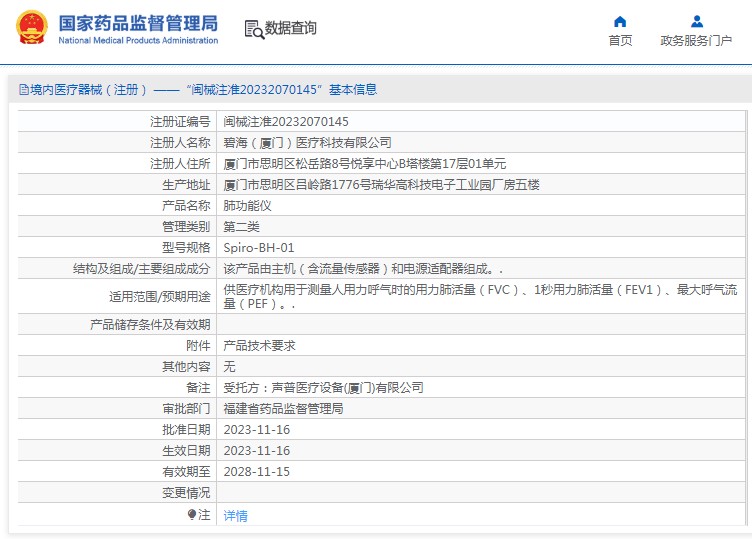Click the 生产地址 label
Viewport: 752px width, 539px height.
click(186, 185)
